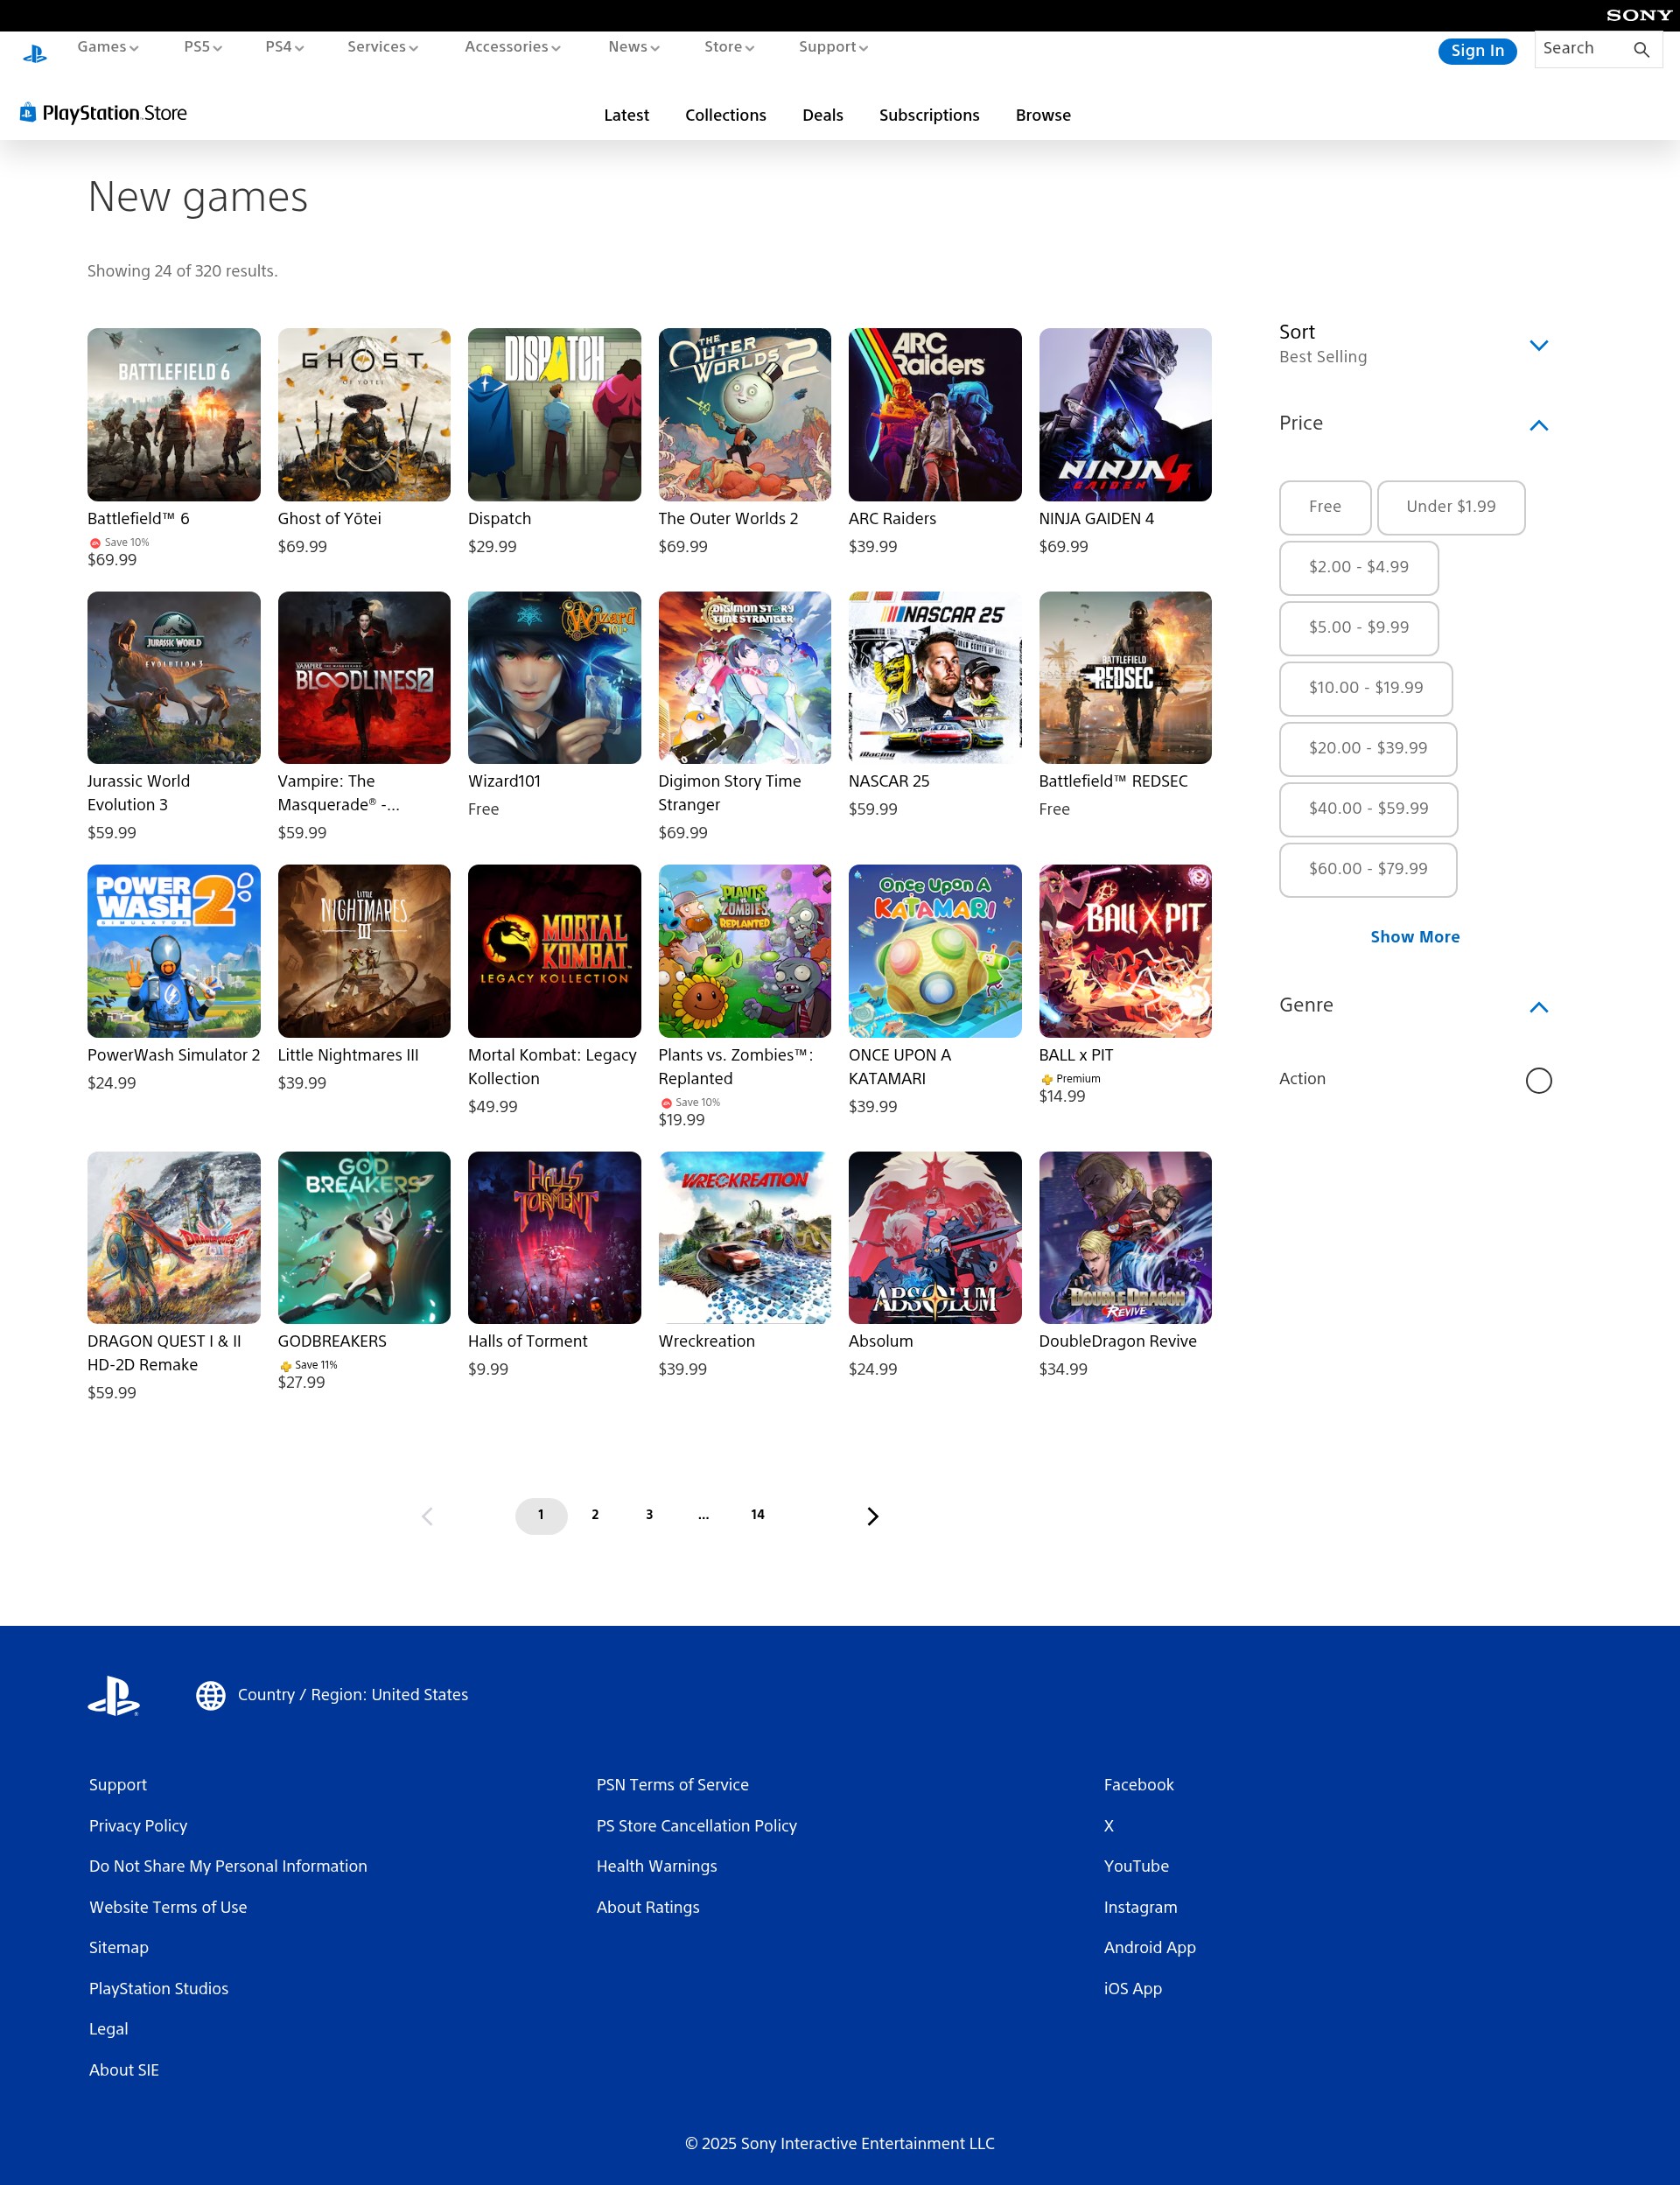Click the search magnifier icon

pos(1641,49)
